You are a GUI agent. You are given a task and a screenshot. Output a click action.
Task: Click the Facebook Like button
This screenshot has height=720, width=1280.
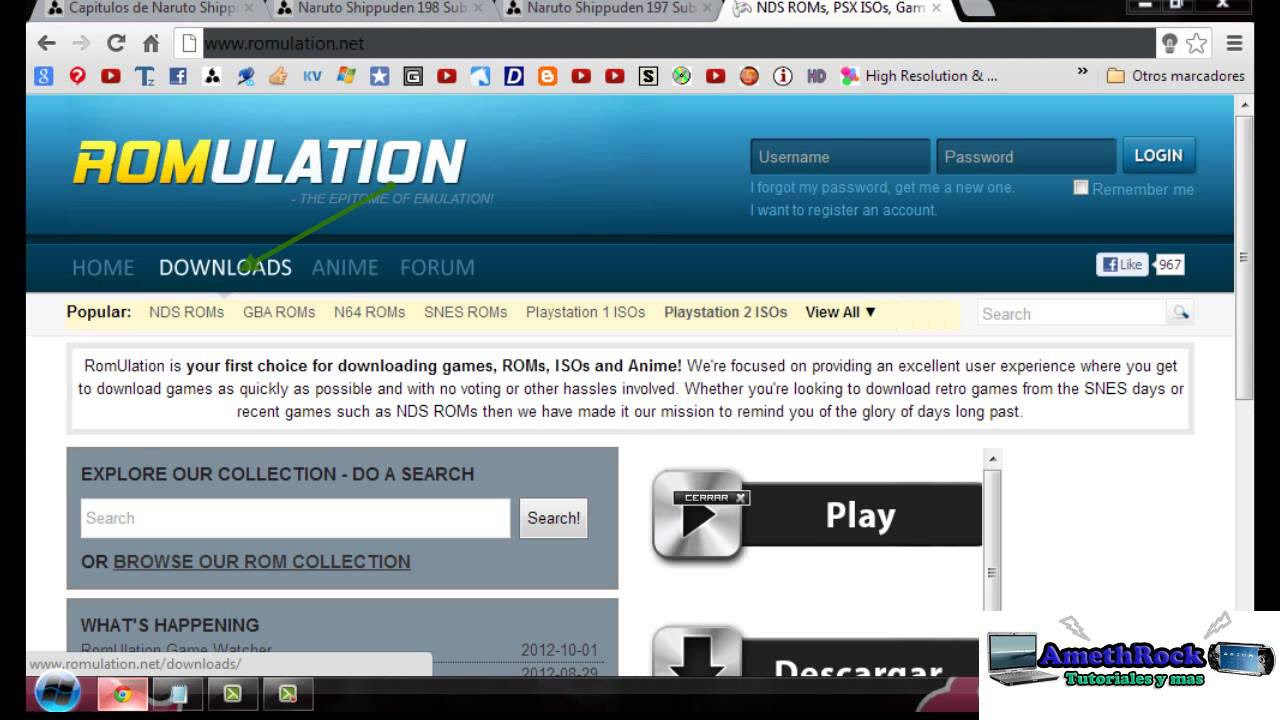coord(1121,265)
